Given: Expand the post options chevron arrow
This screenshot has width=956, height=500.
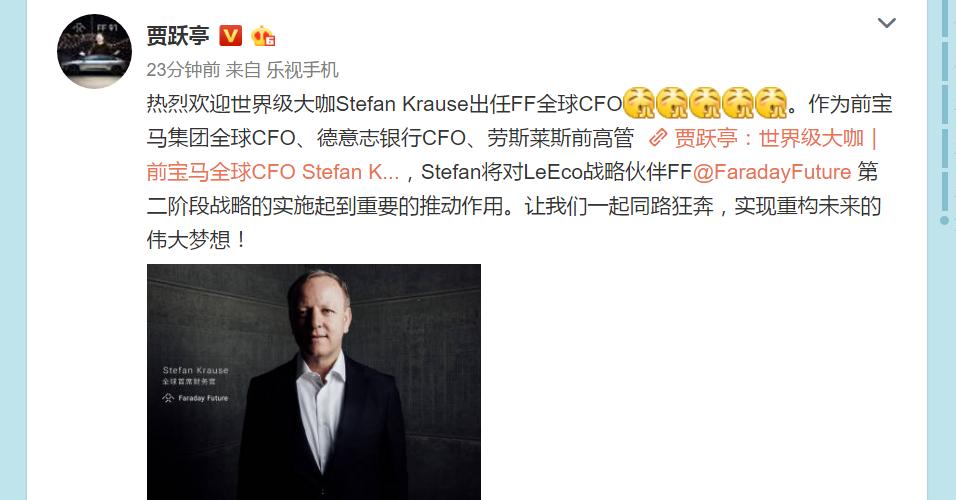Looking at the screenshot, I should coord(886,23).
